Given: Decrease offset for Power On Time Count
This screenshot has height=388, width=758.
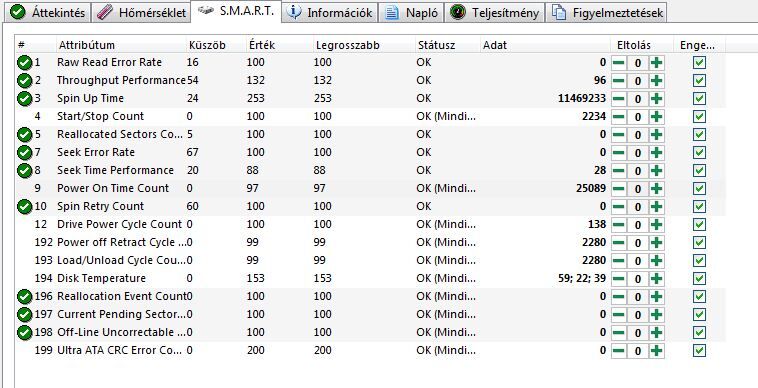Looking at the screenshot, I should click(x=619, y=188).
